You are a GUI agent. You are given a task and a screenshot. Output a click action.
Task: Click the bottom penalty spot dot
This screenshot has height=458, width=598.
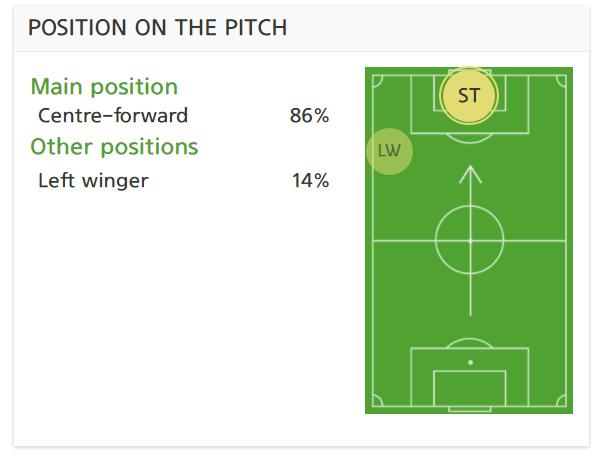coord(471,362)
